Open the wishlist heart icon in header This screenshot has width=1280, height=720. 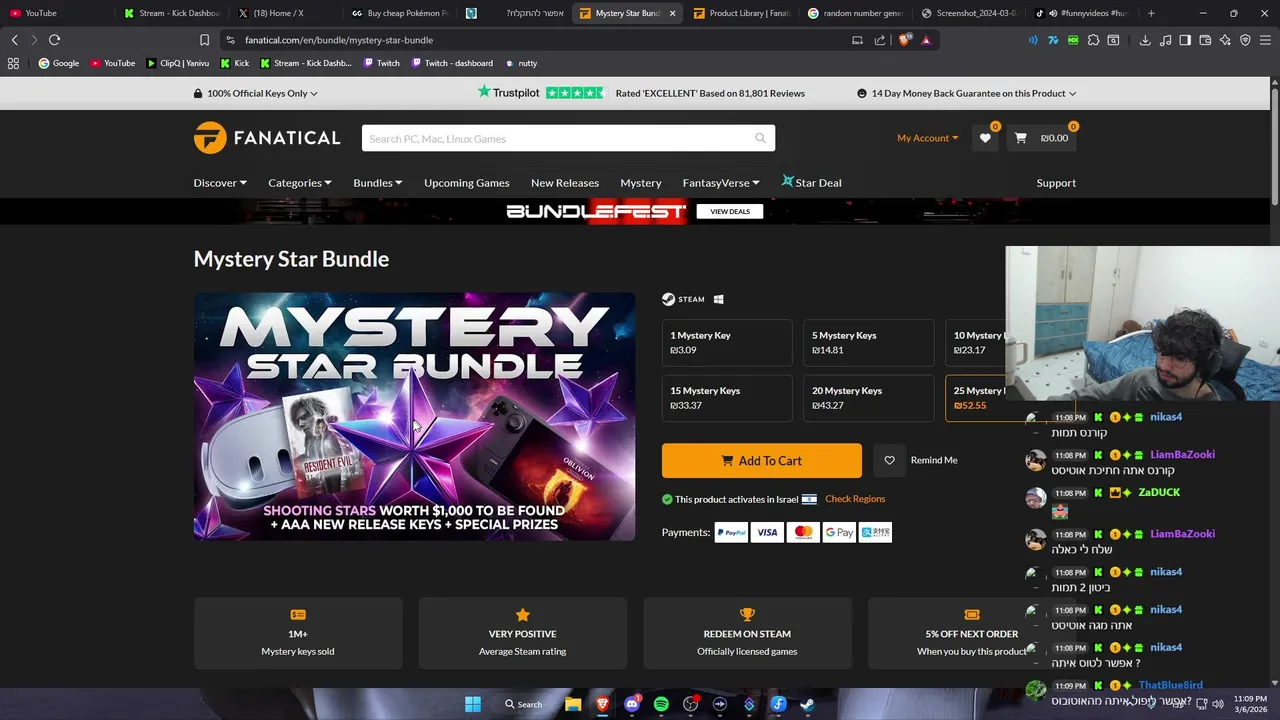click(985, 138)
